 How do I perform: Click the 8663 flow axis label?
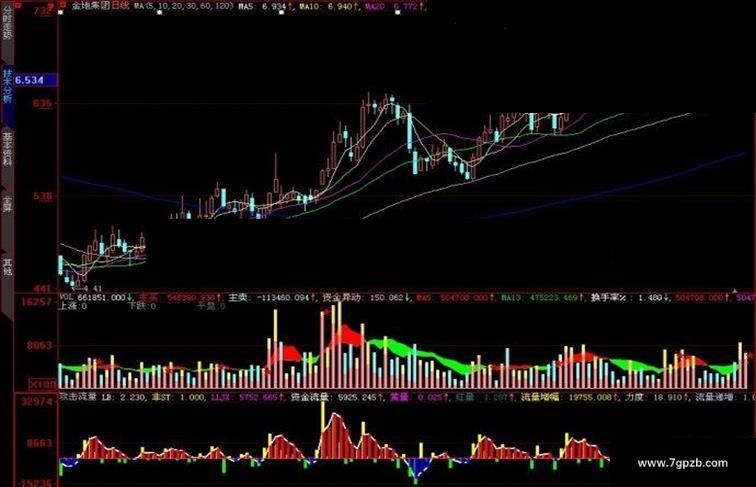click(x=40, y=443)
